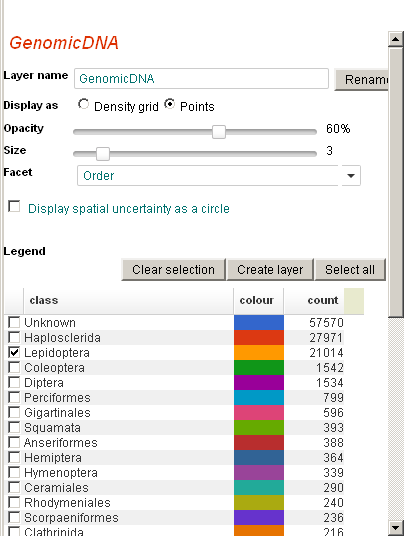Select the Points radio button
This screenshot has height=536, width=404.
[170, 104]
